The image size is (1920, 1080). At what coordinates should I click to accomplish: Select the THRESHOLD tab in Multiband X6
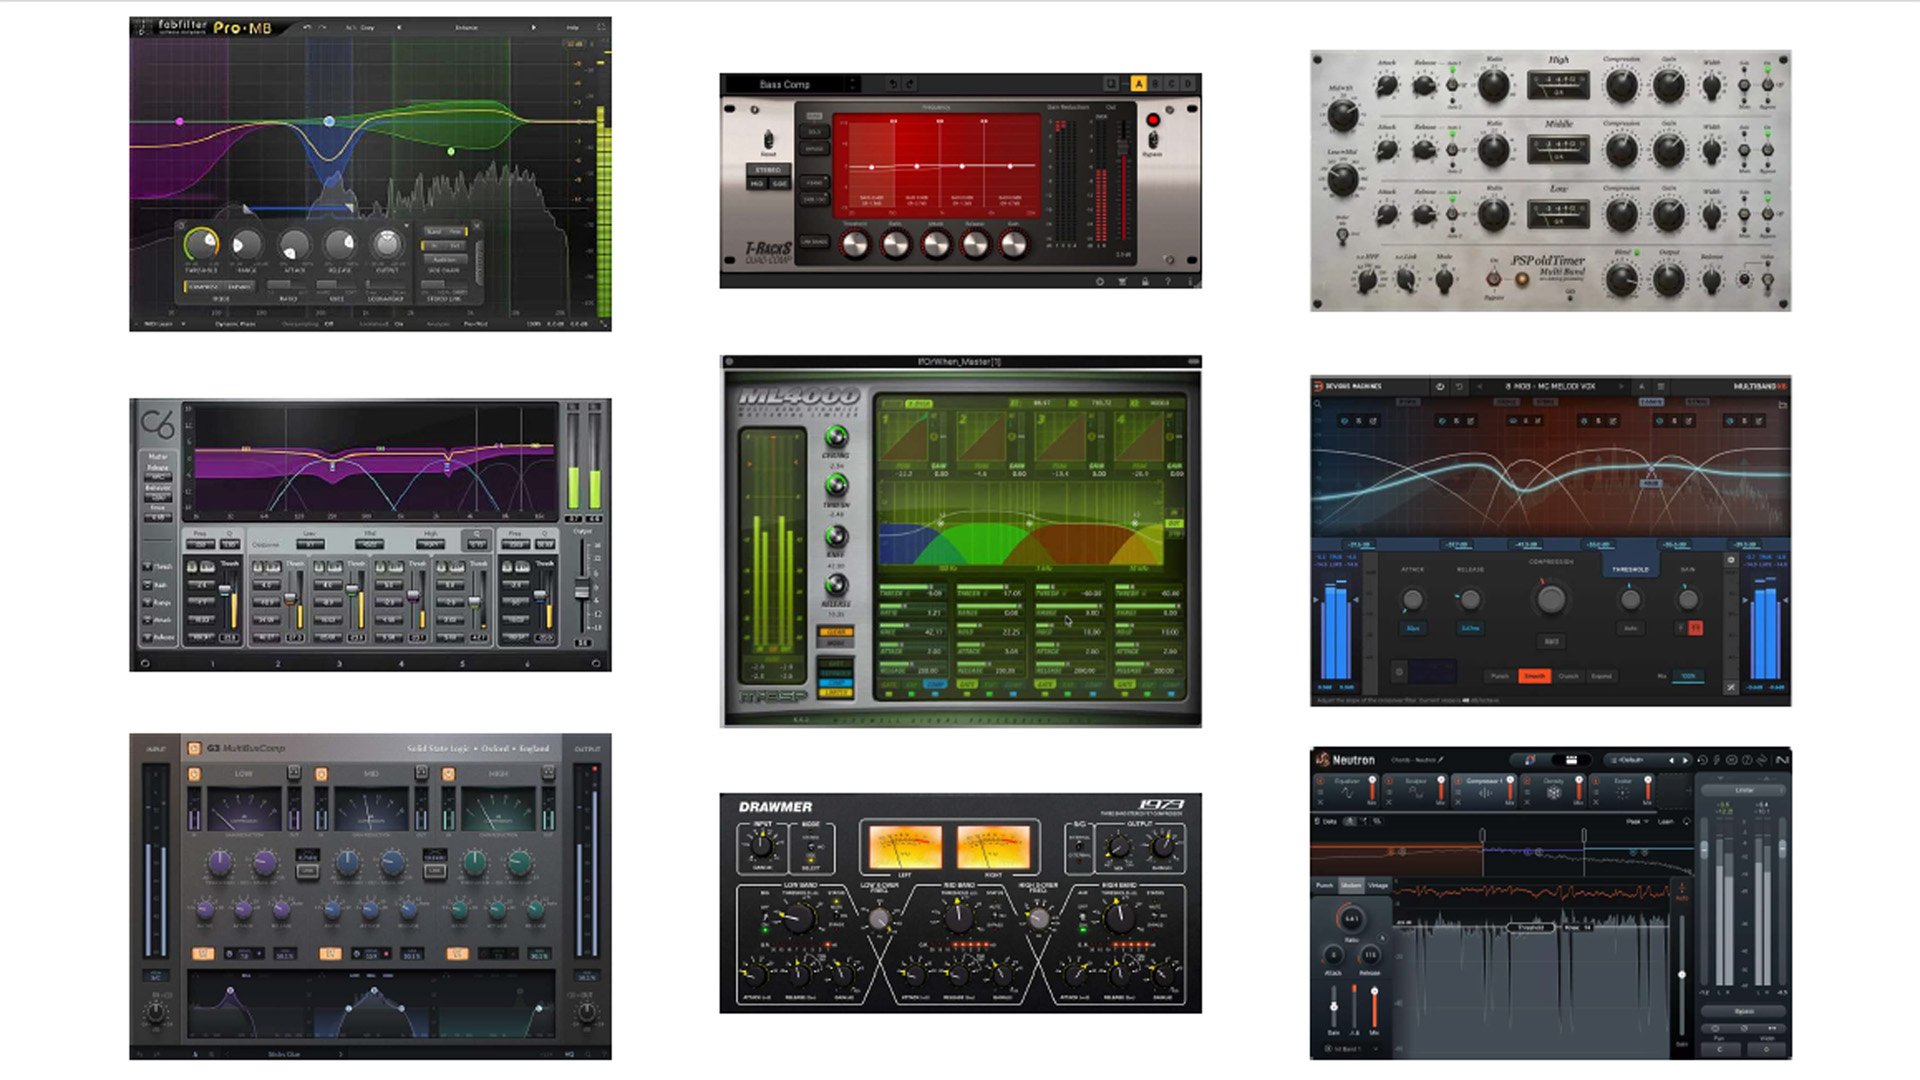click(1630, 569)
